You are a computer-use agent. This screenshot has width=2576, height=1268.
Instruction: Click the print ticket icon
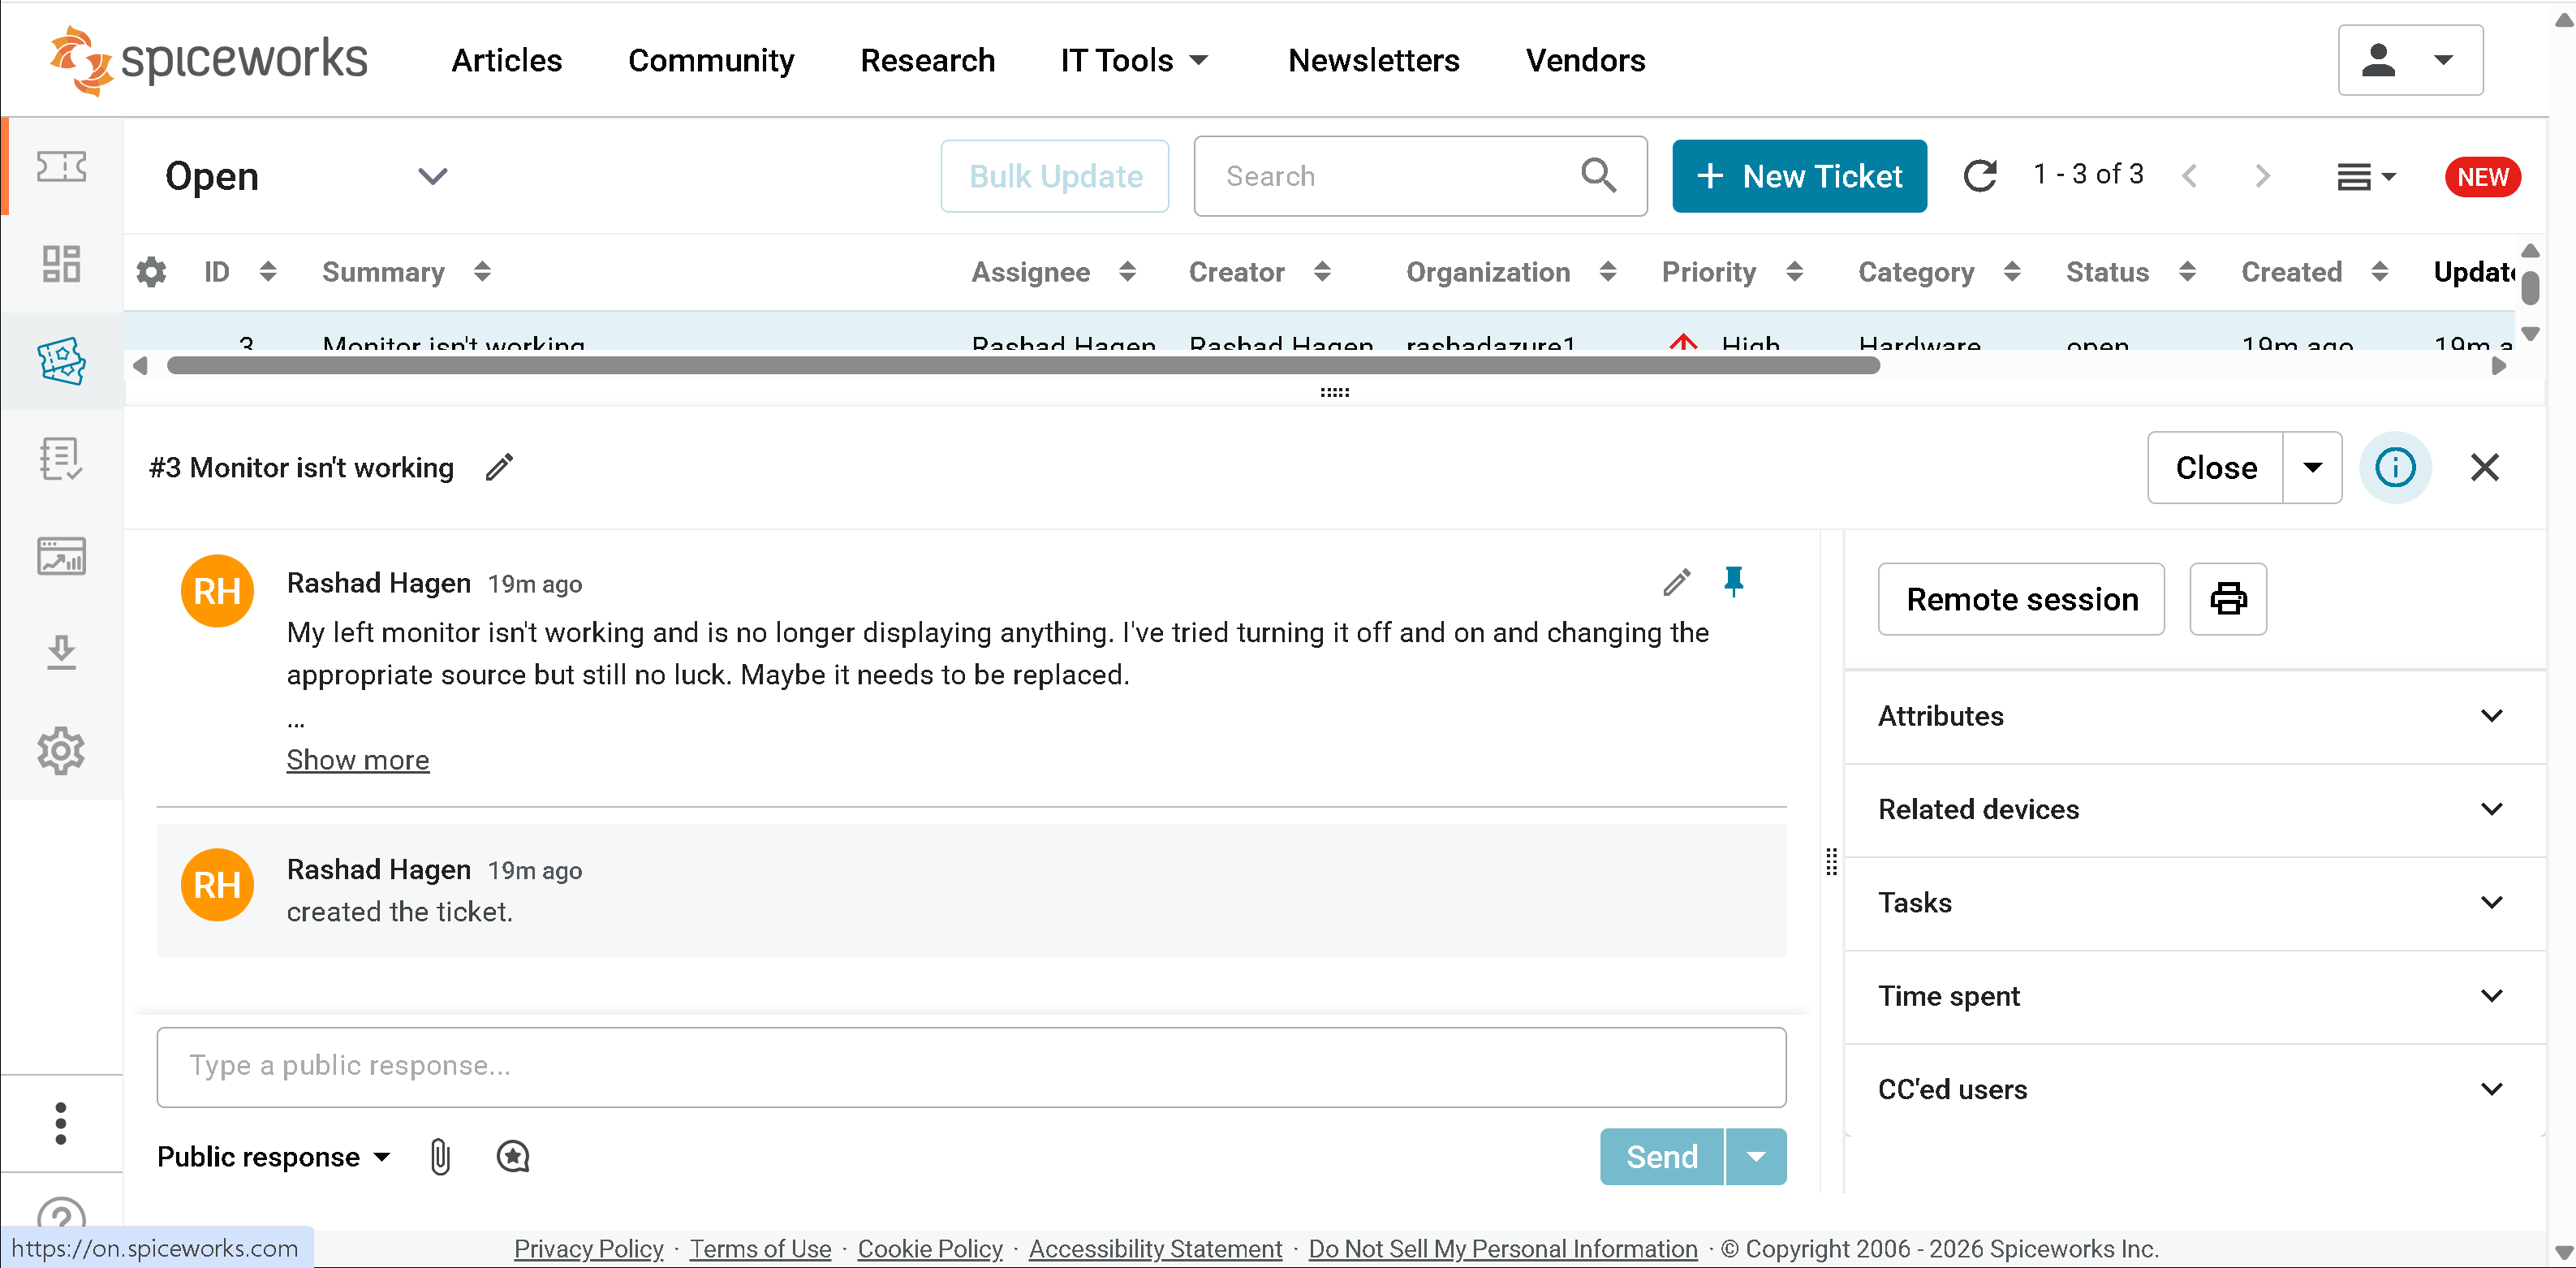(x=2227, y=599)
